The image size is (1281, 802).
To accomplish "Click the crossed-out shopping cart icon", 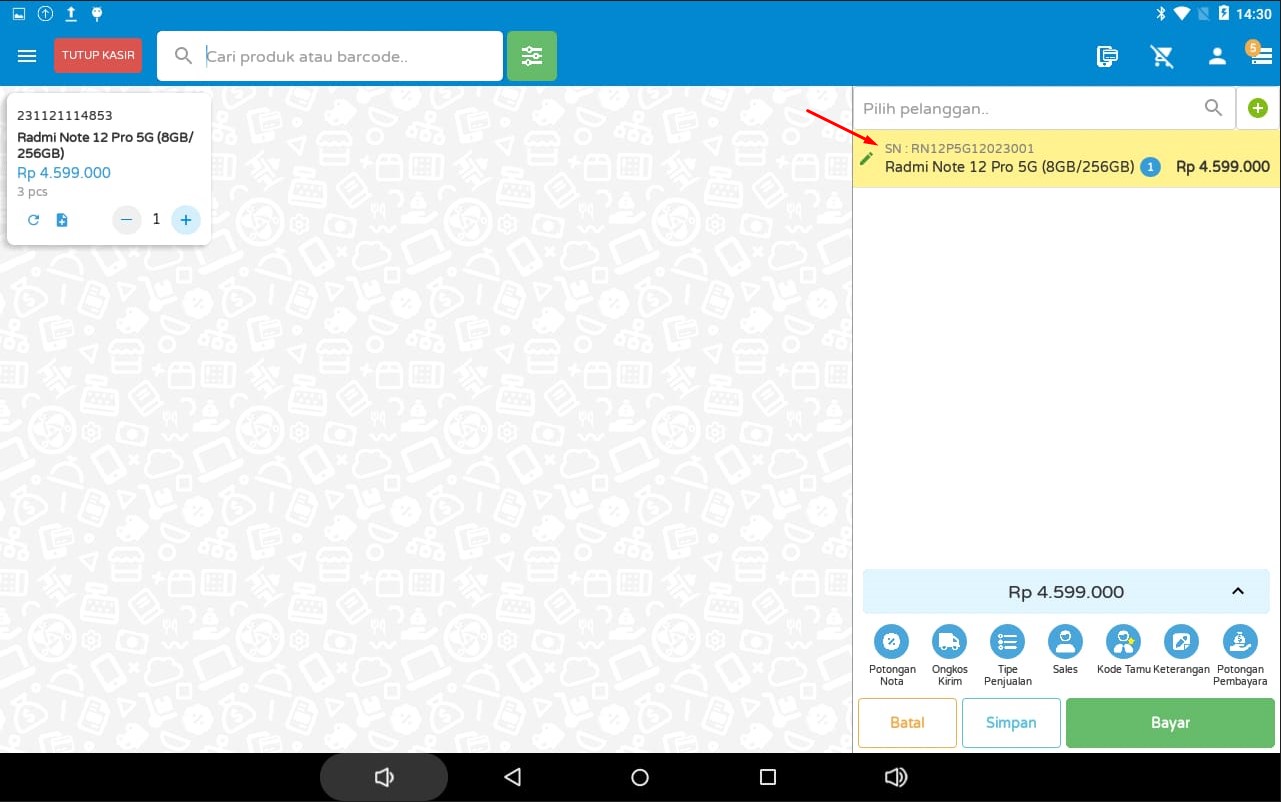I will click(x=1162, y=56).
